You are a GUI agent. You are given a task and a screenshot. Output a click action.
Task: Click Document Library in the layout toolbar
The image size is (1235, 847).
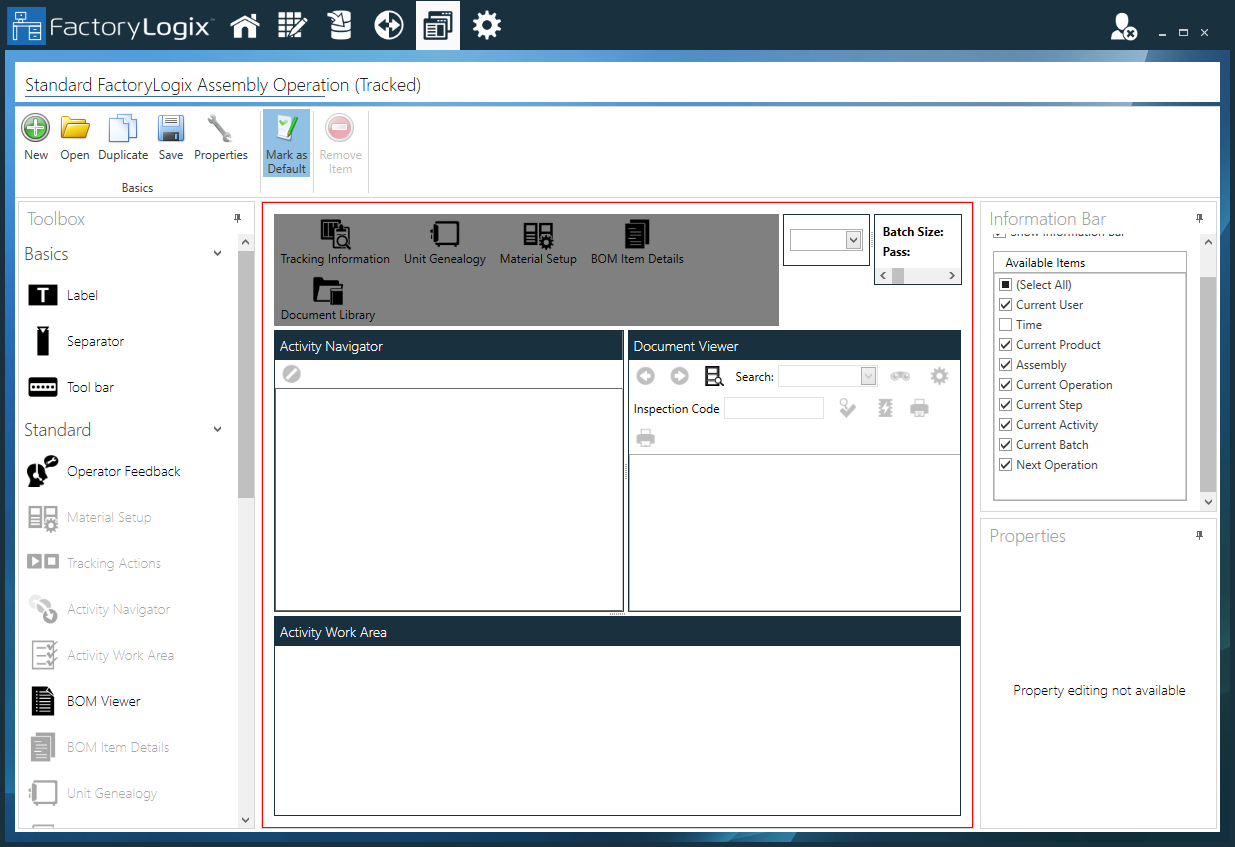(328, 299)
